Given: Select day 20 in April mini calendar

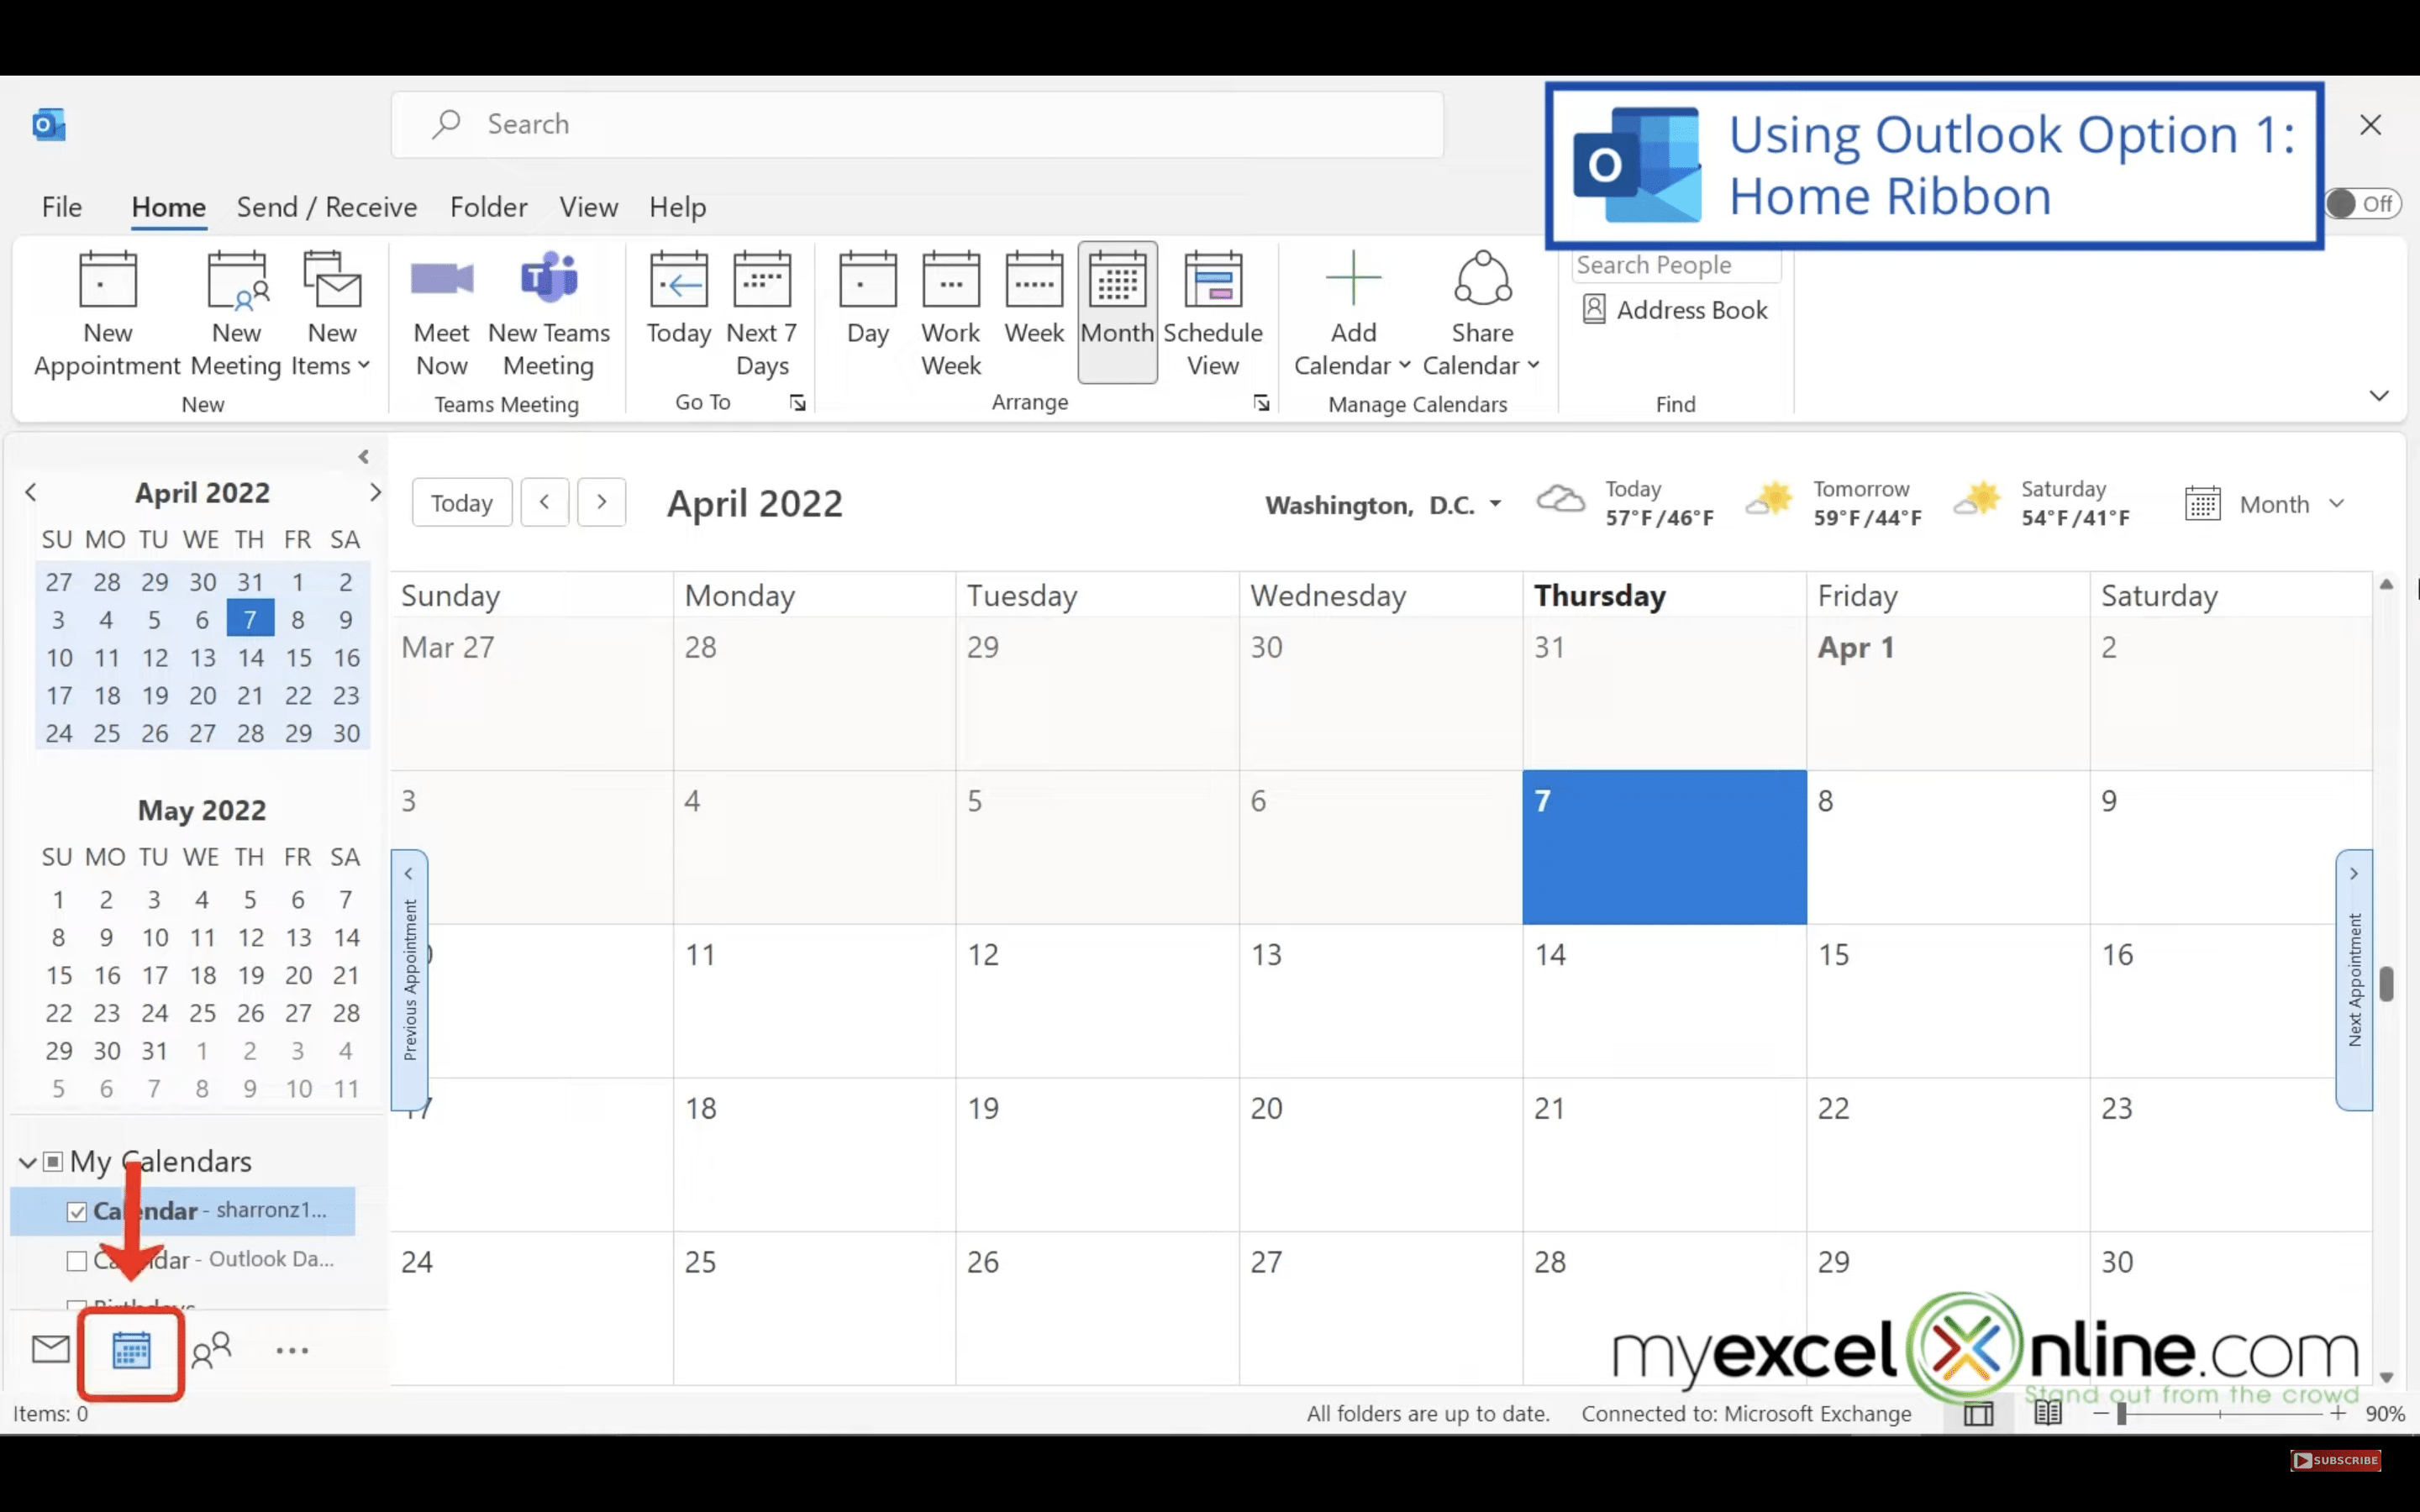Looking at the screenshot, I should click(x=202, y=695).
